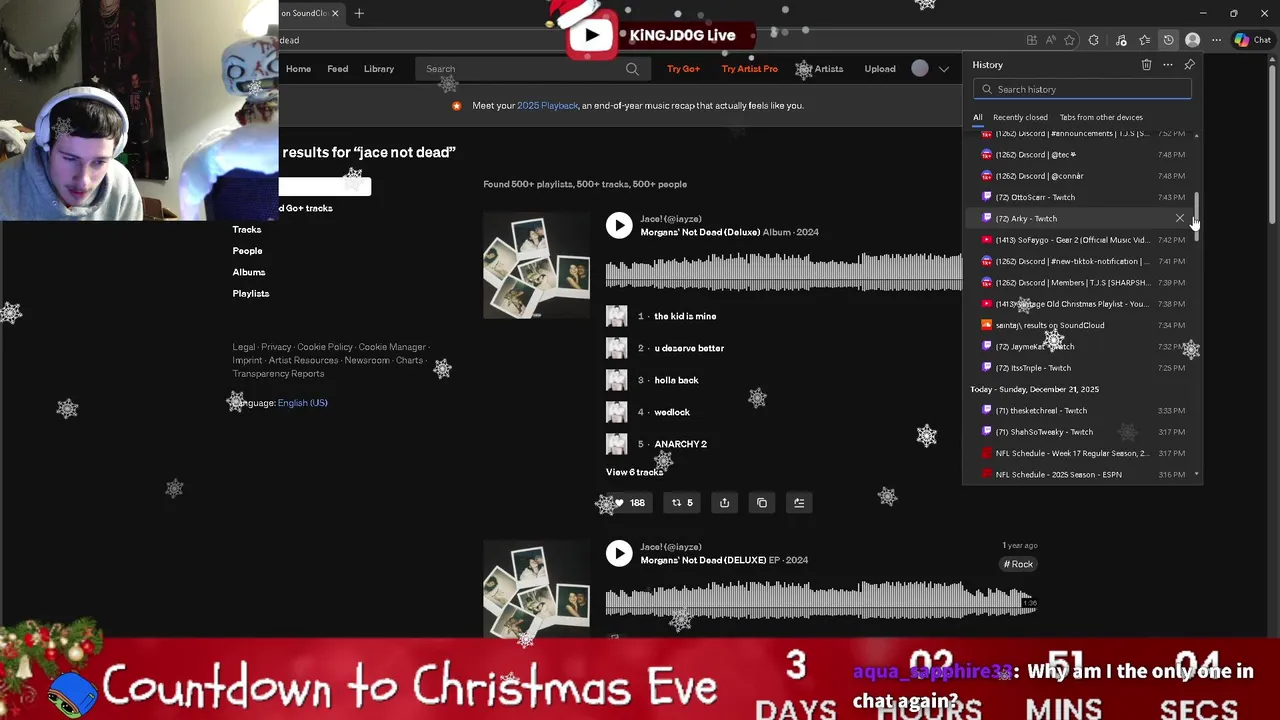
Task: Open saintaj results on SoundCloud history entry
Action: click(1082, 325)
